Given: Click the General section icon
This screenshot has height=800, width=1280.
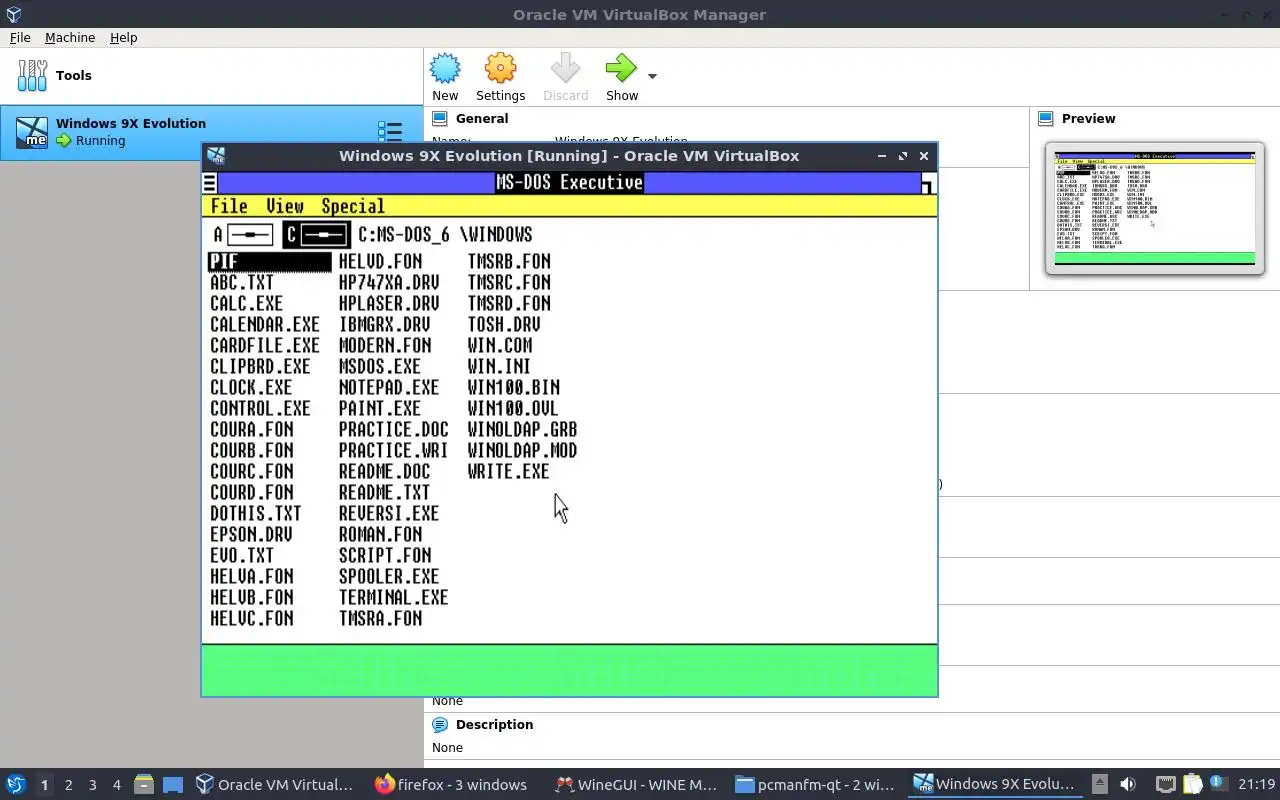Looking at the screenshot, I should 440,118.
